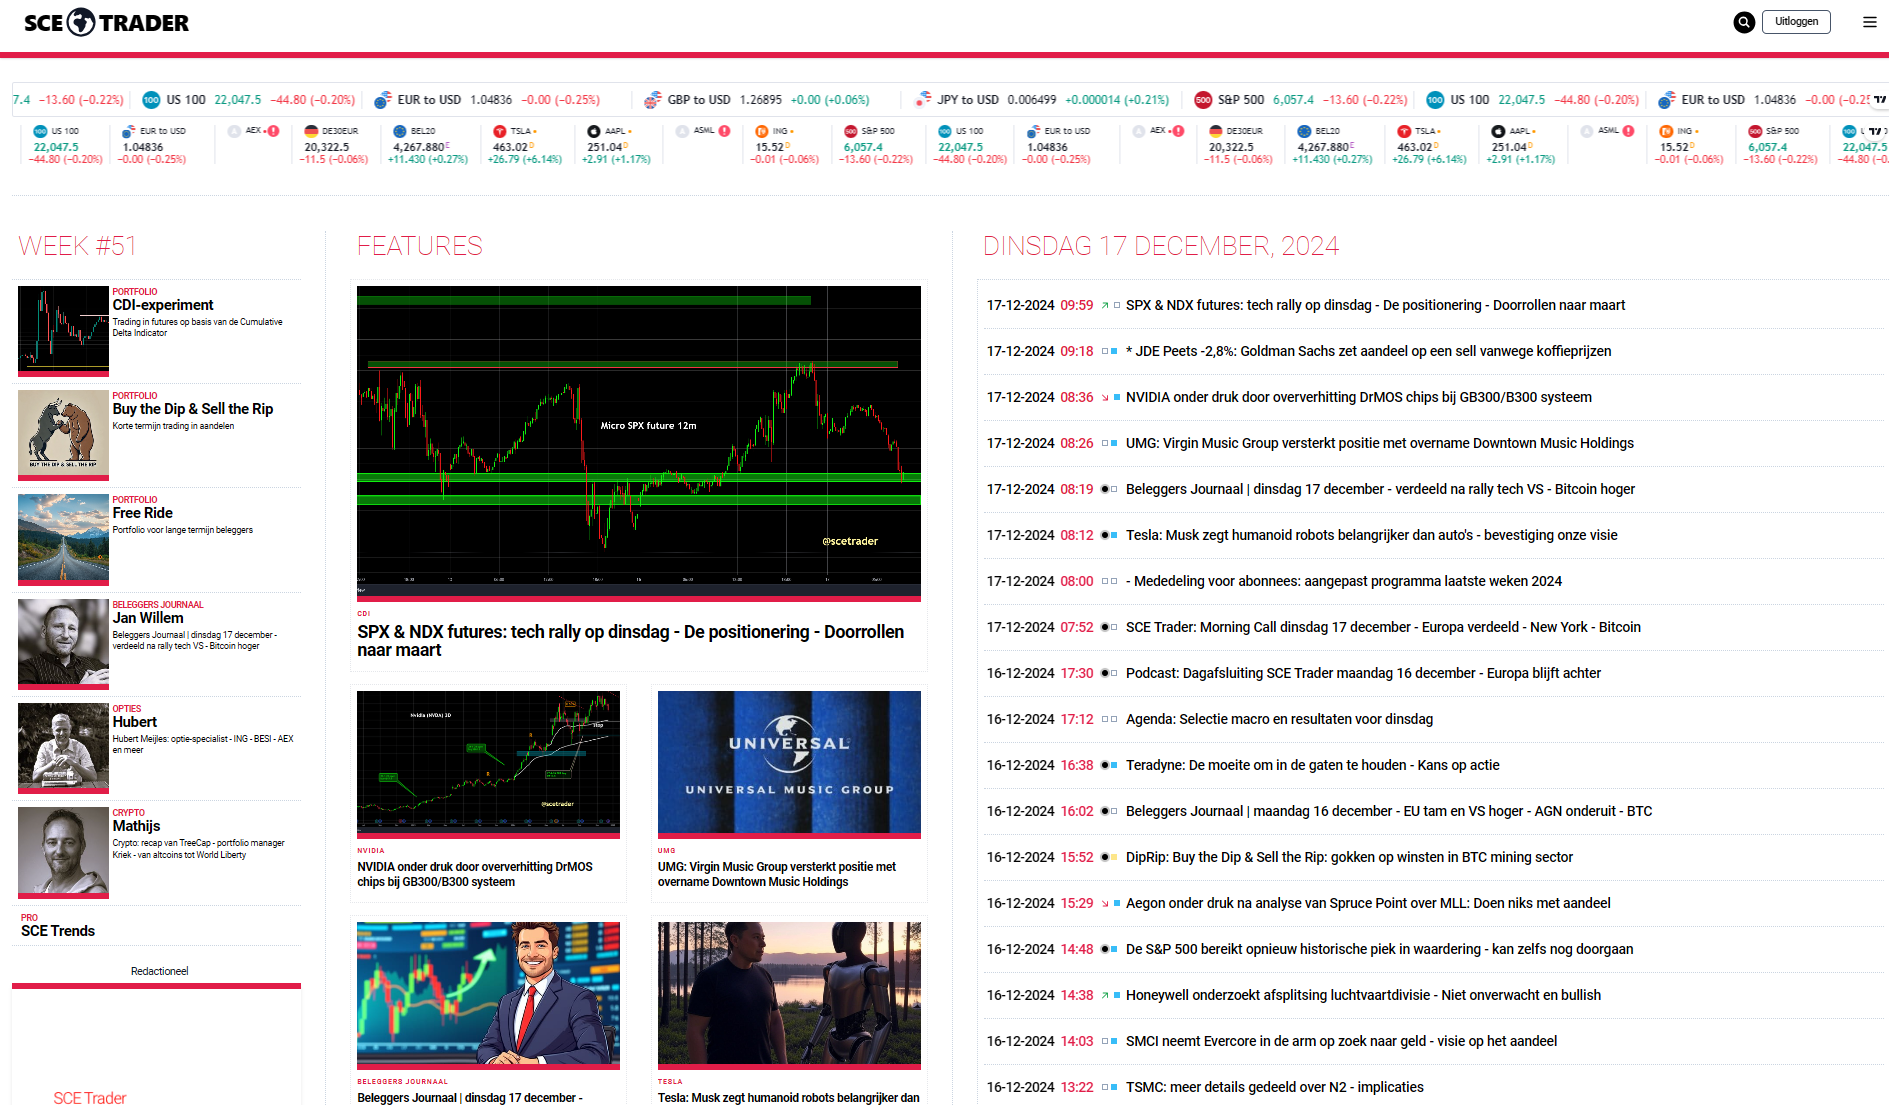Click first empty square in Agenda news row
This screenshot has width=1889, height=1105.
1105,720
